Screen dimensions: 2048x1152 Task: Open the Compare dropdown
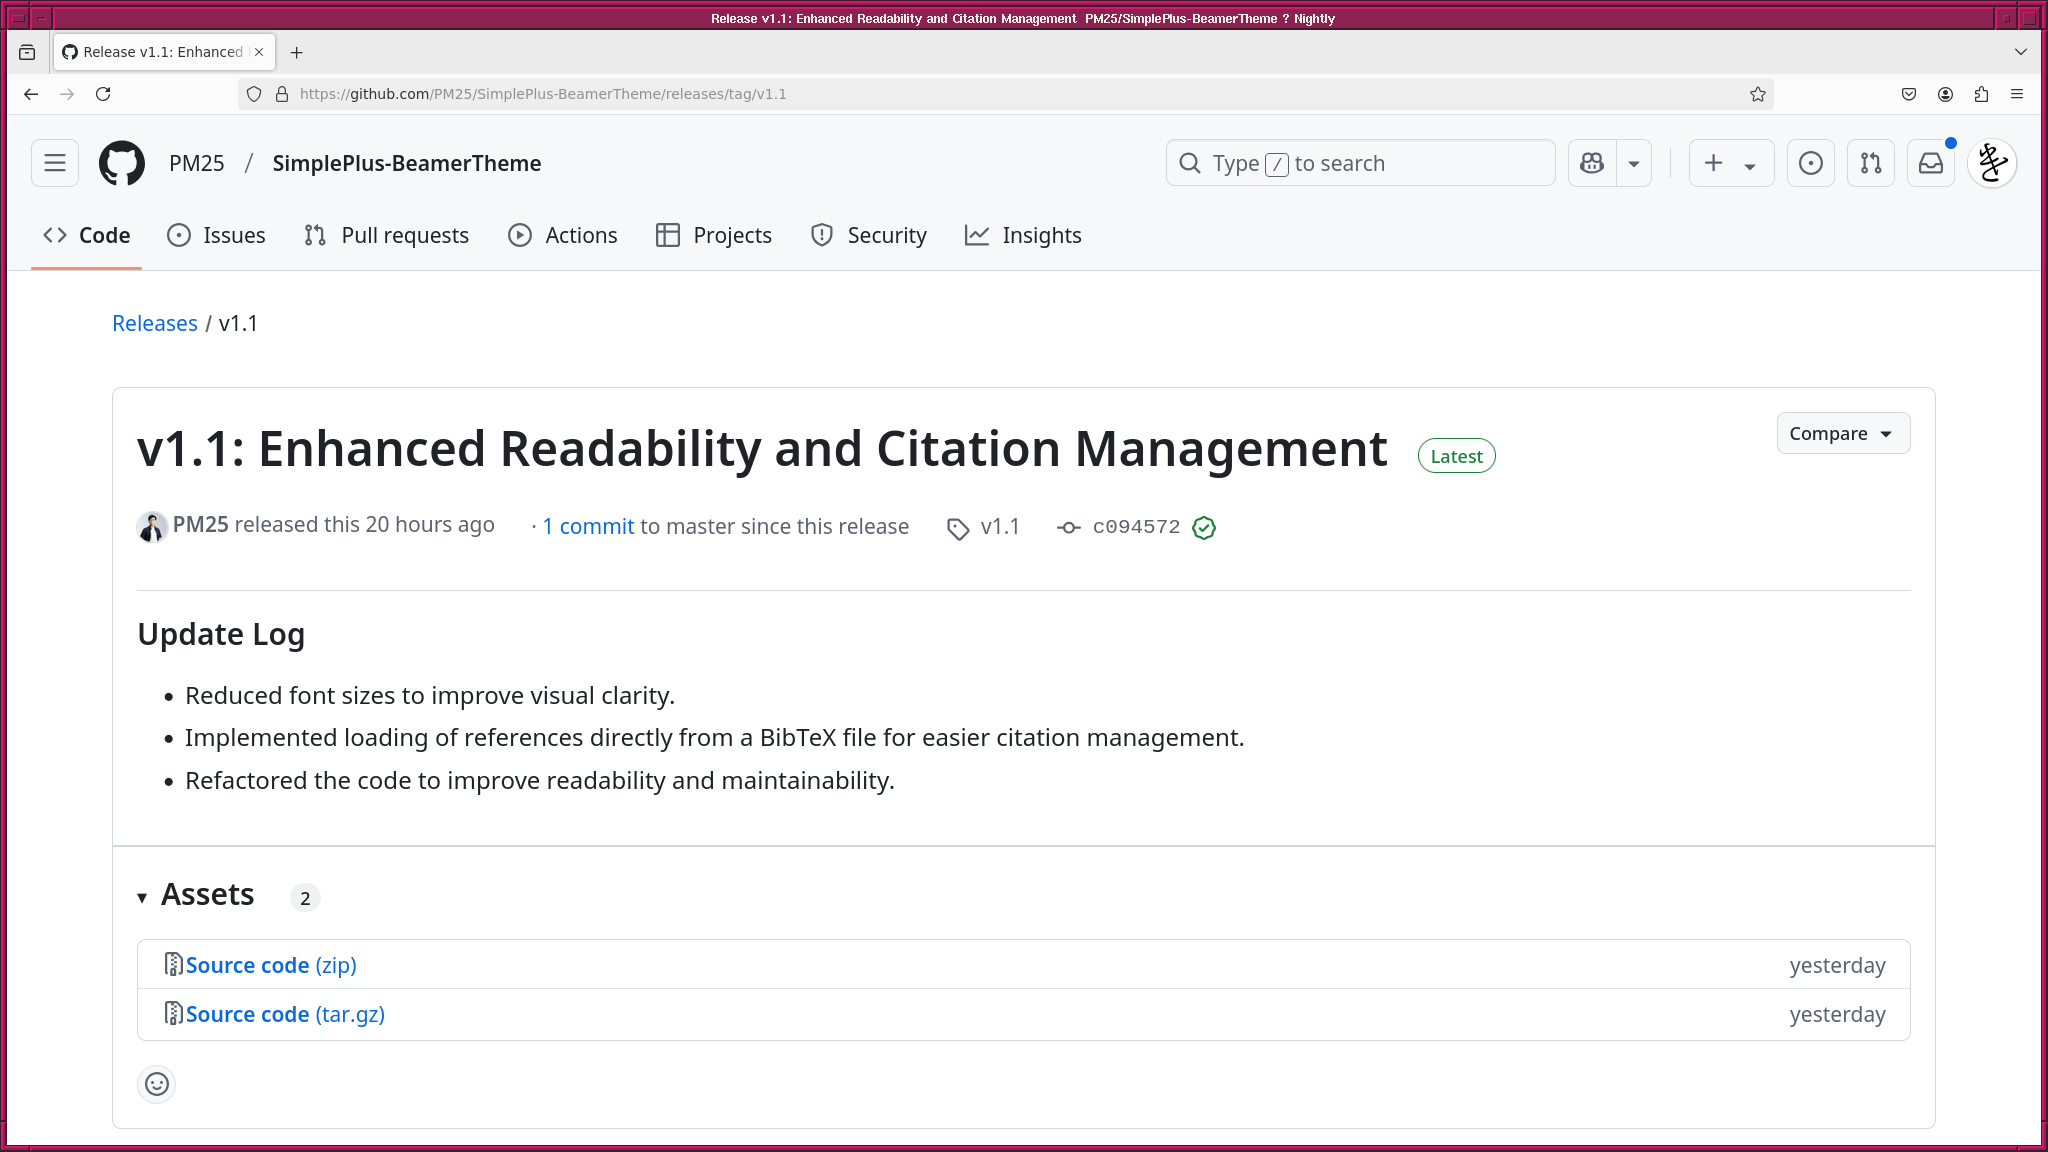(x=1842, y=433)
